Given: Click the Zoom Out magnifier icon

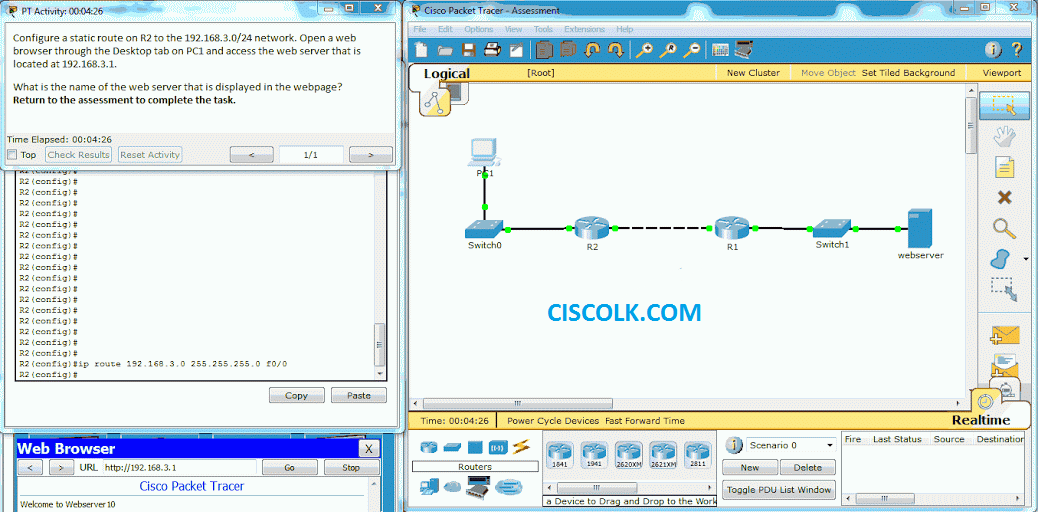Looking at the screenshot, I should pos(692,50).
